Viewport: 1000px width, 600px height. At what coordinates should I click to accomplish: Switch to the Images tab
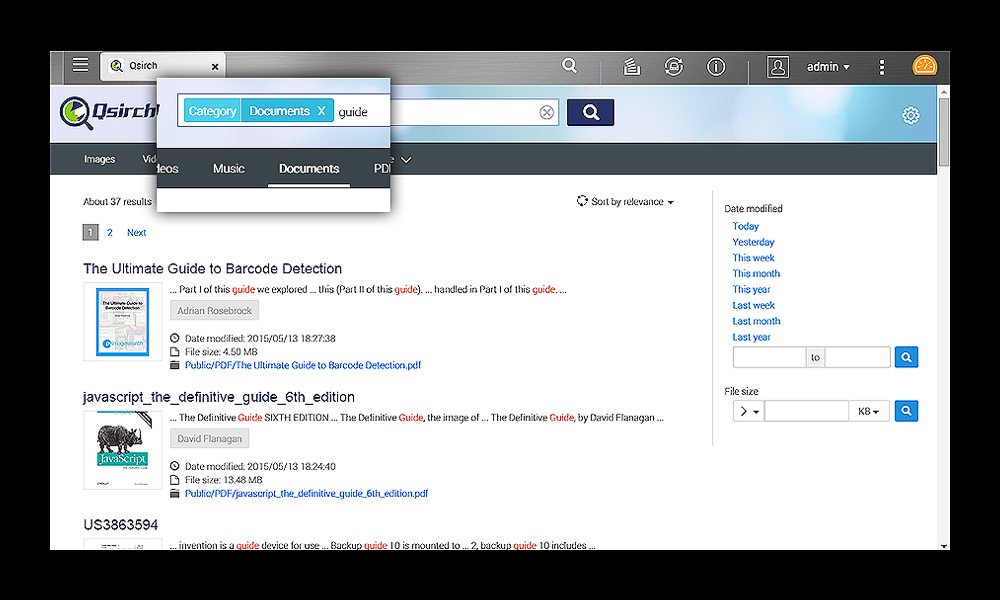coord(99,159)
